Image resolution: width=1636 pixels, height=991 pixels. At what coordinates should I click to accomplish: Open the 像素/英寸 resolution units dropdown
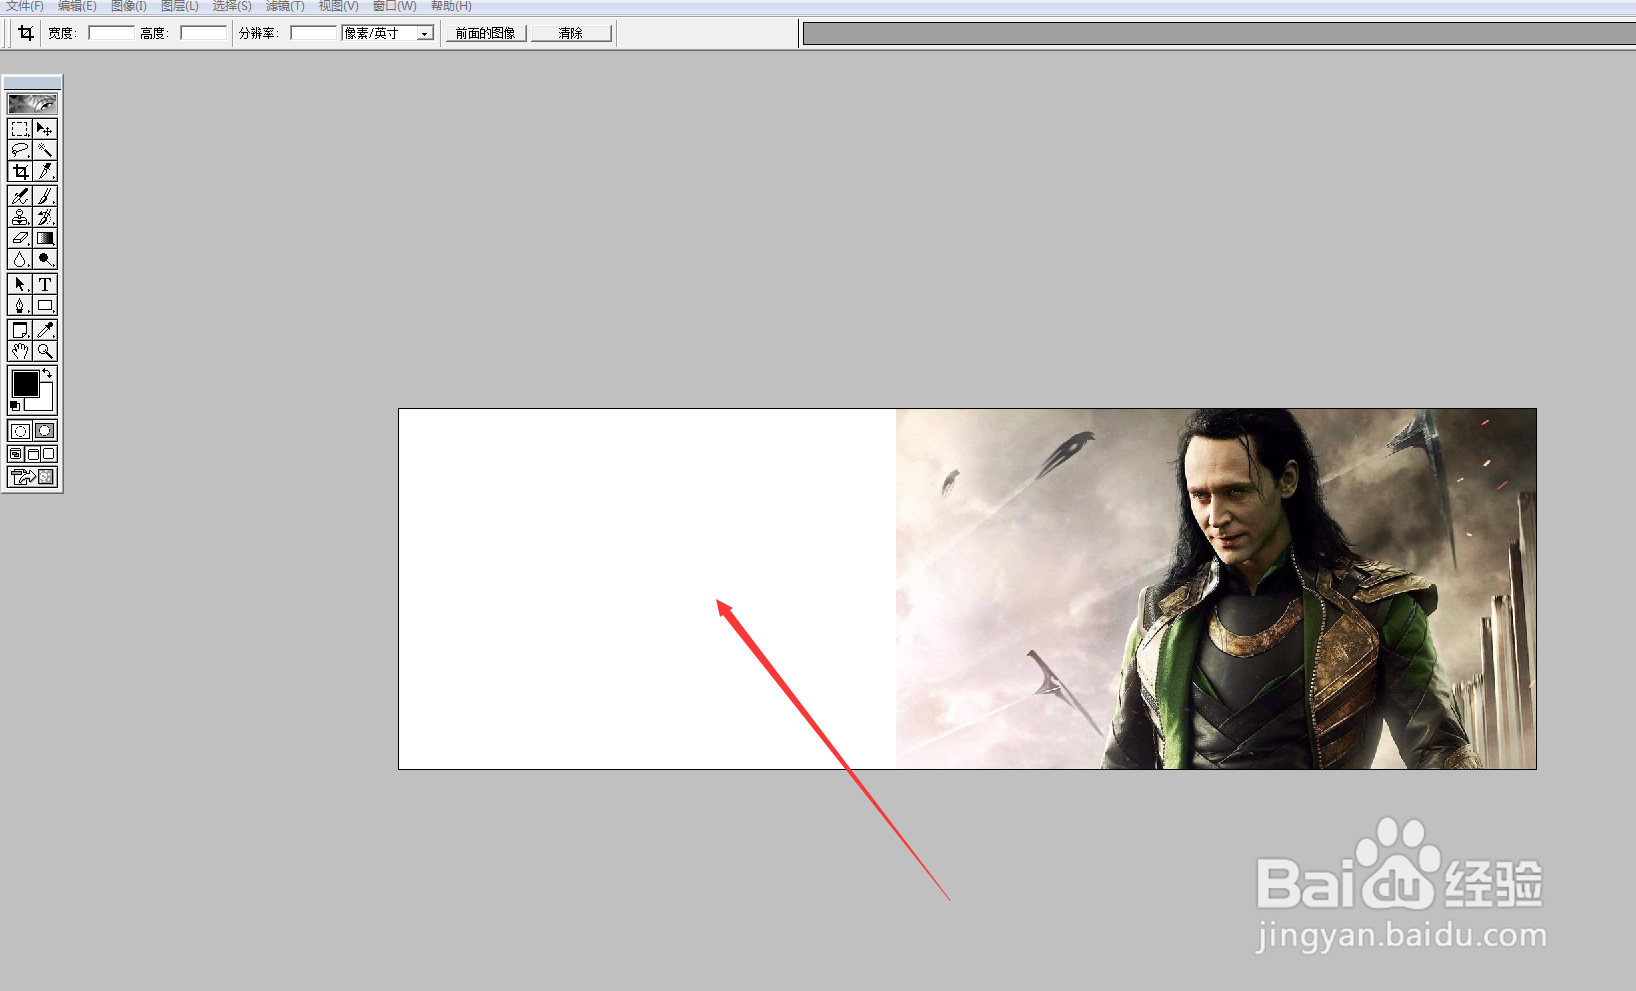[388, 33]
